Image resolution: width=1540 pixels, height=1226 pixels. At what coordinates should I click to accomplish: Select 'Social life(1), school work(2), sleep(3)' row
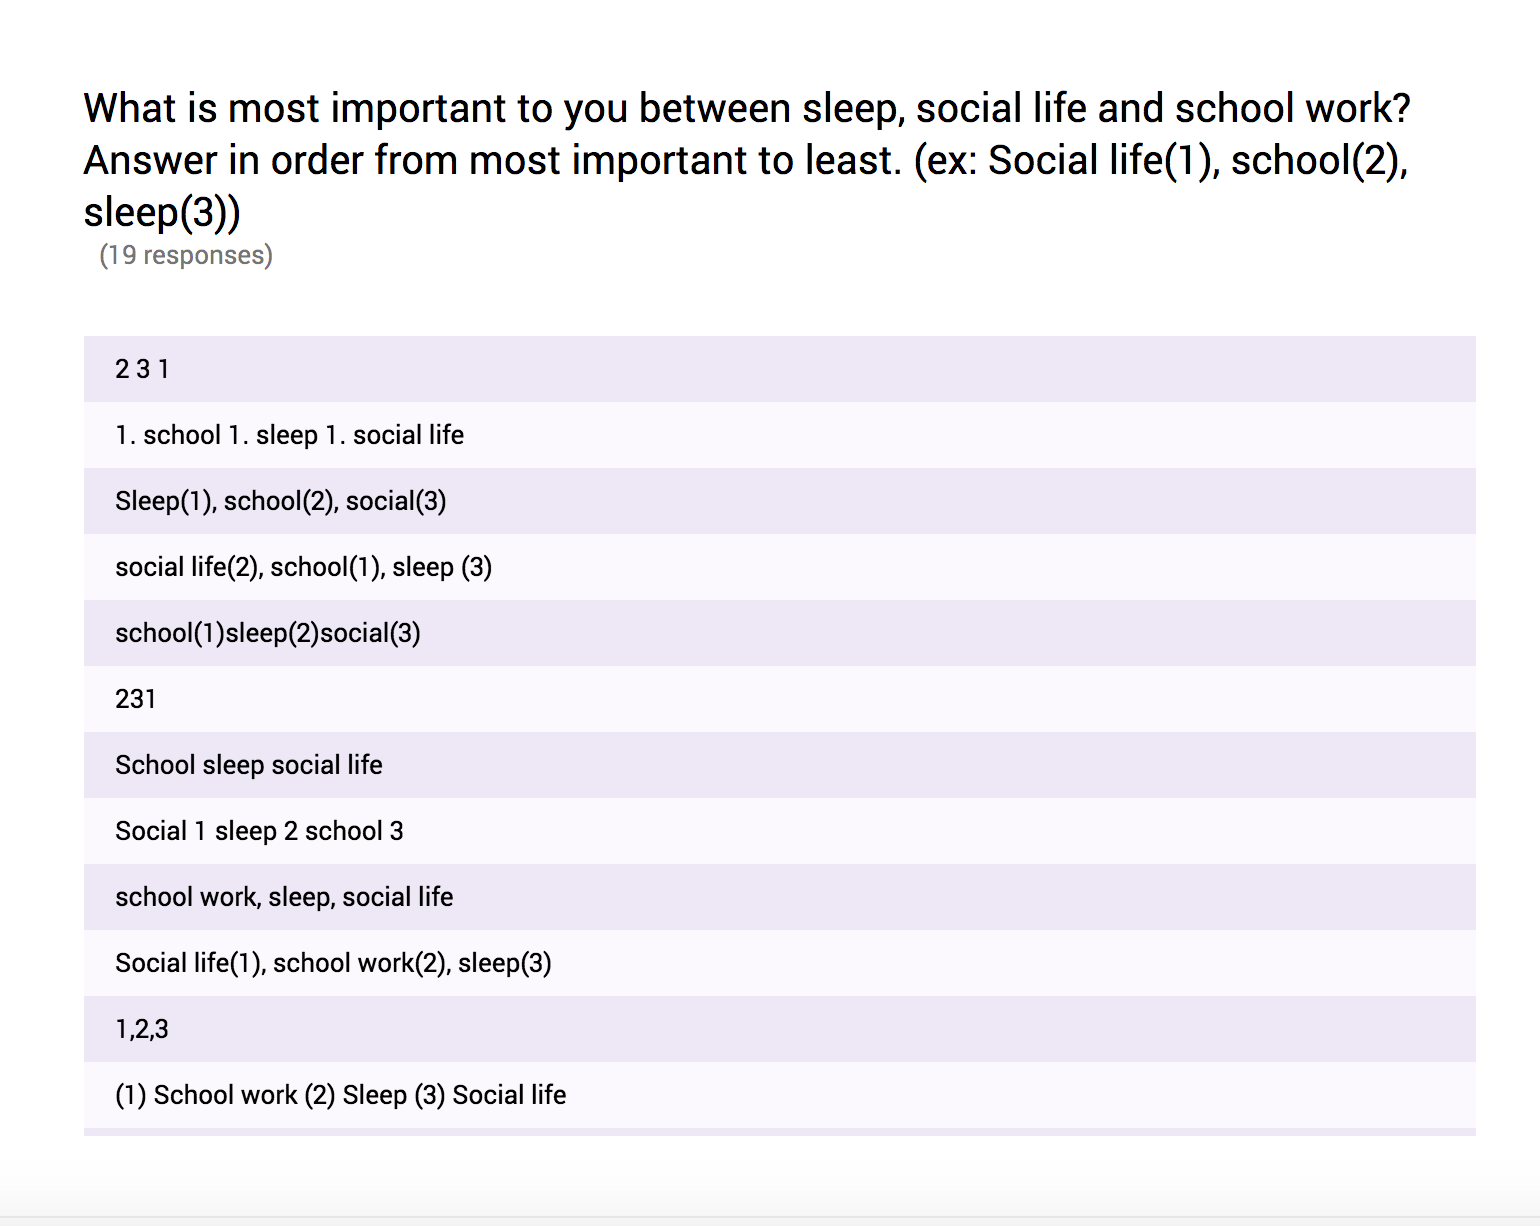[780, 963]
